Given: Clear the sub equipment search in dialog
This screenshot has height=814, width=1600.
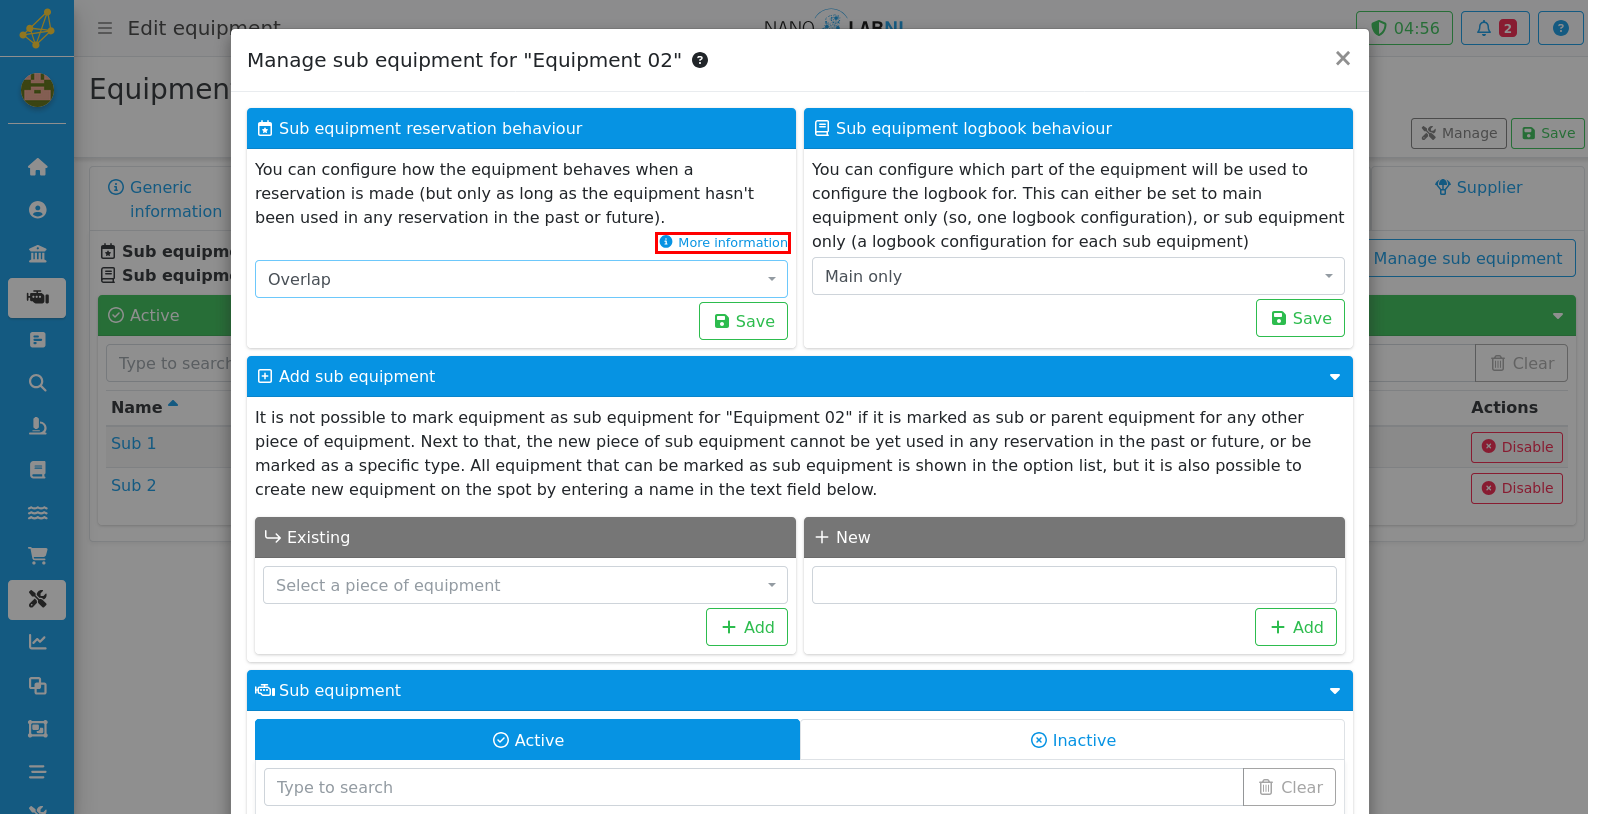Looking at the screenshot, I should [1289, 787].
